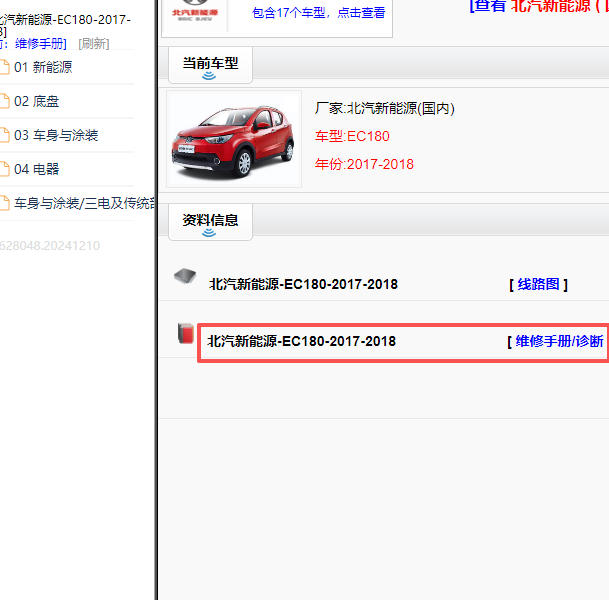Click the 刷新 refresh link

[94, 44]
